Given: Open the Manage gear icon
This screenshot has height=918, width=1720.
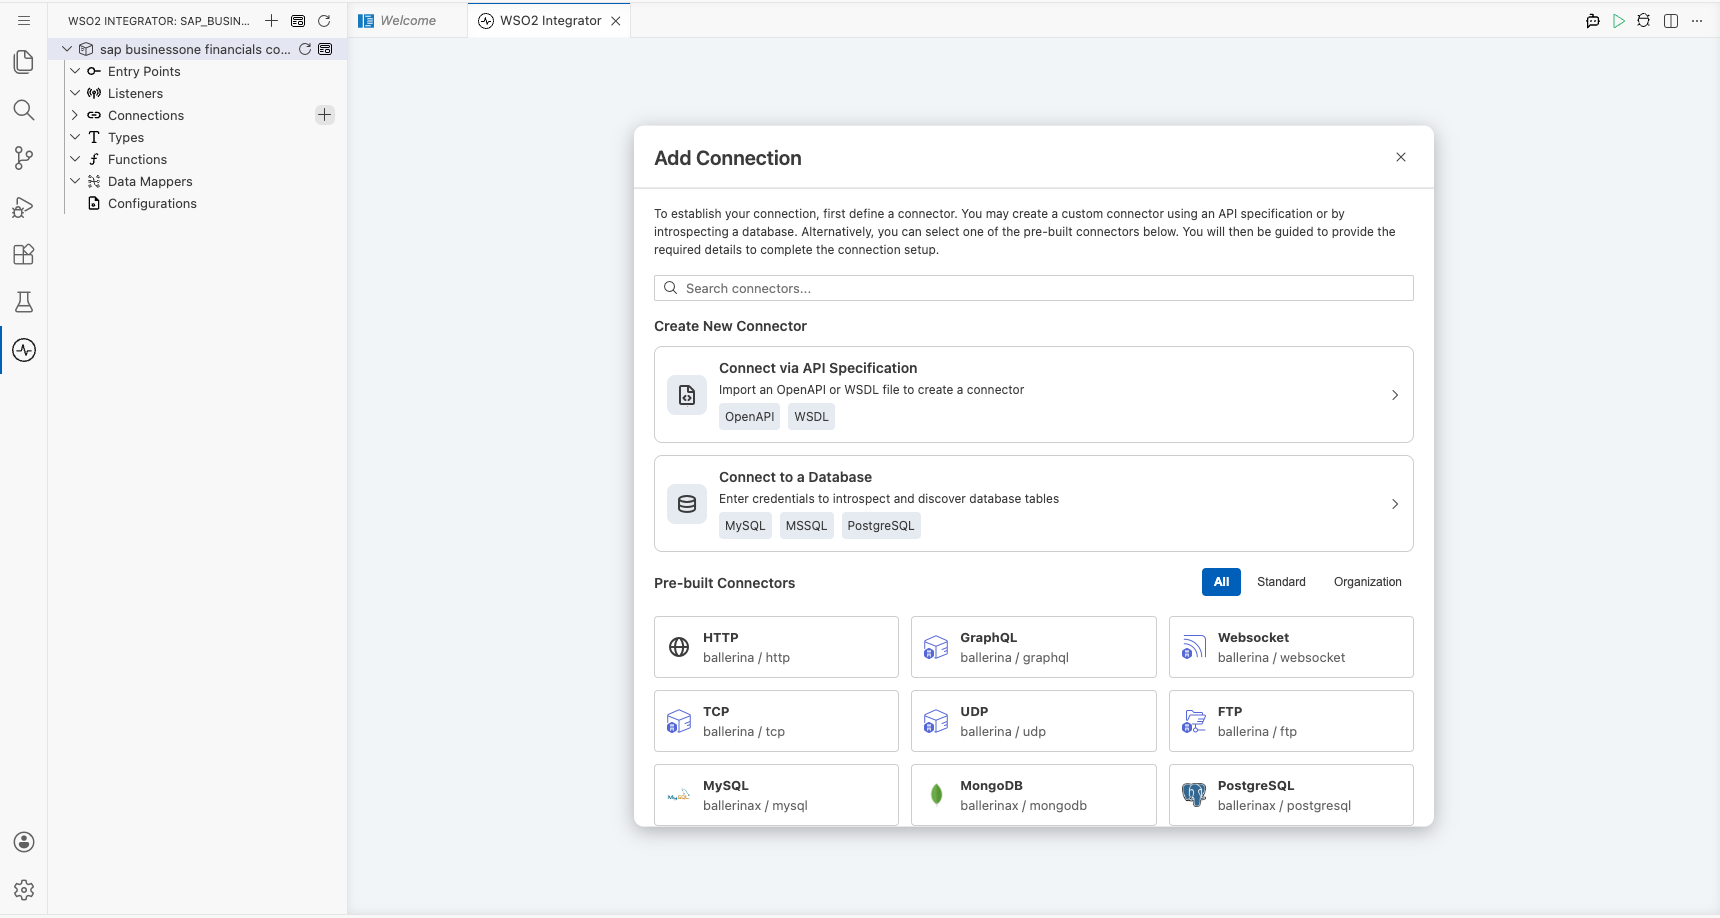Looking at the screenshot, I should (24, 890).
